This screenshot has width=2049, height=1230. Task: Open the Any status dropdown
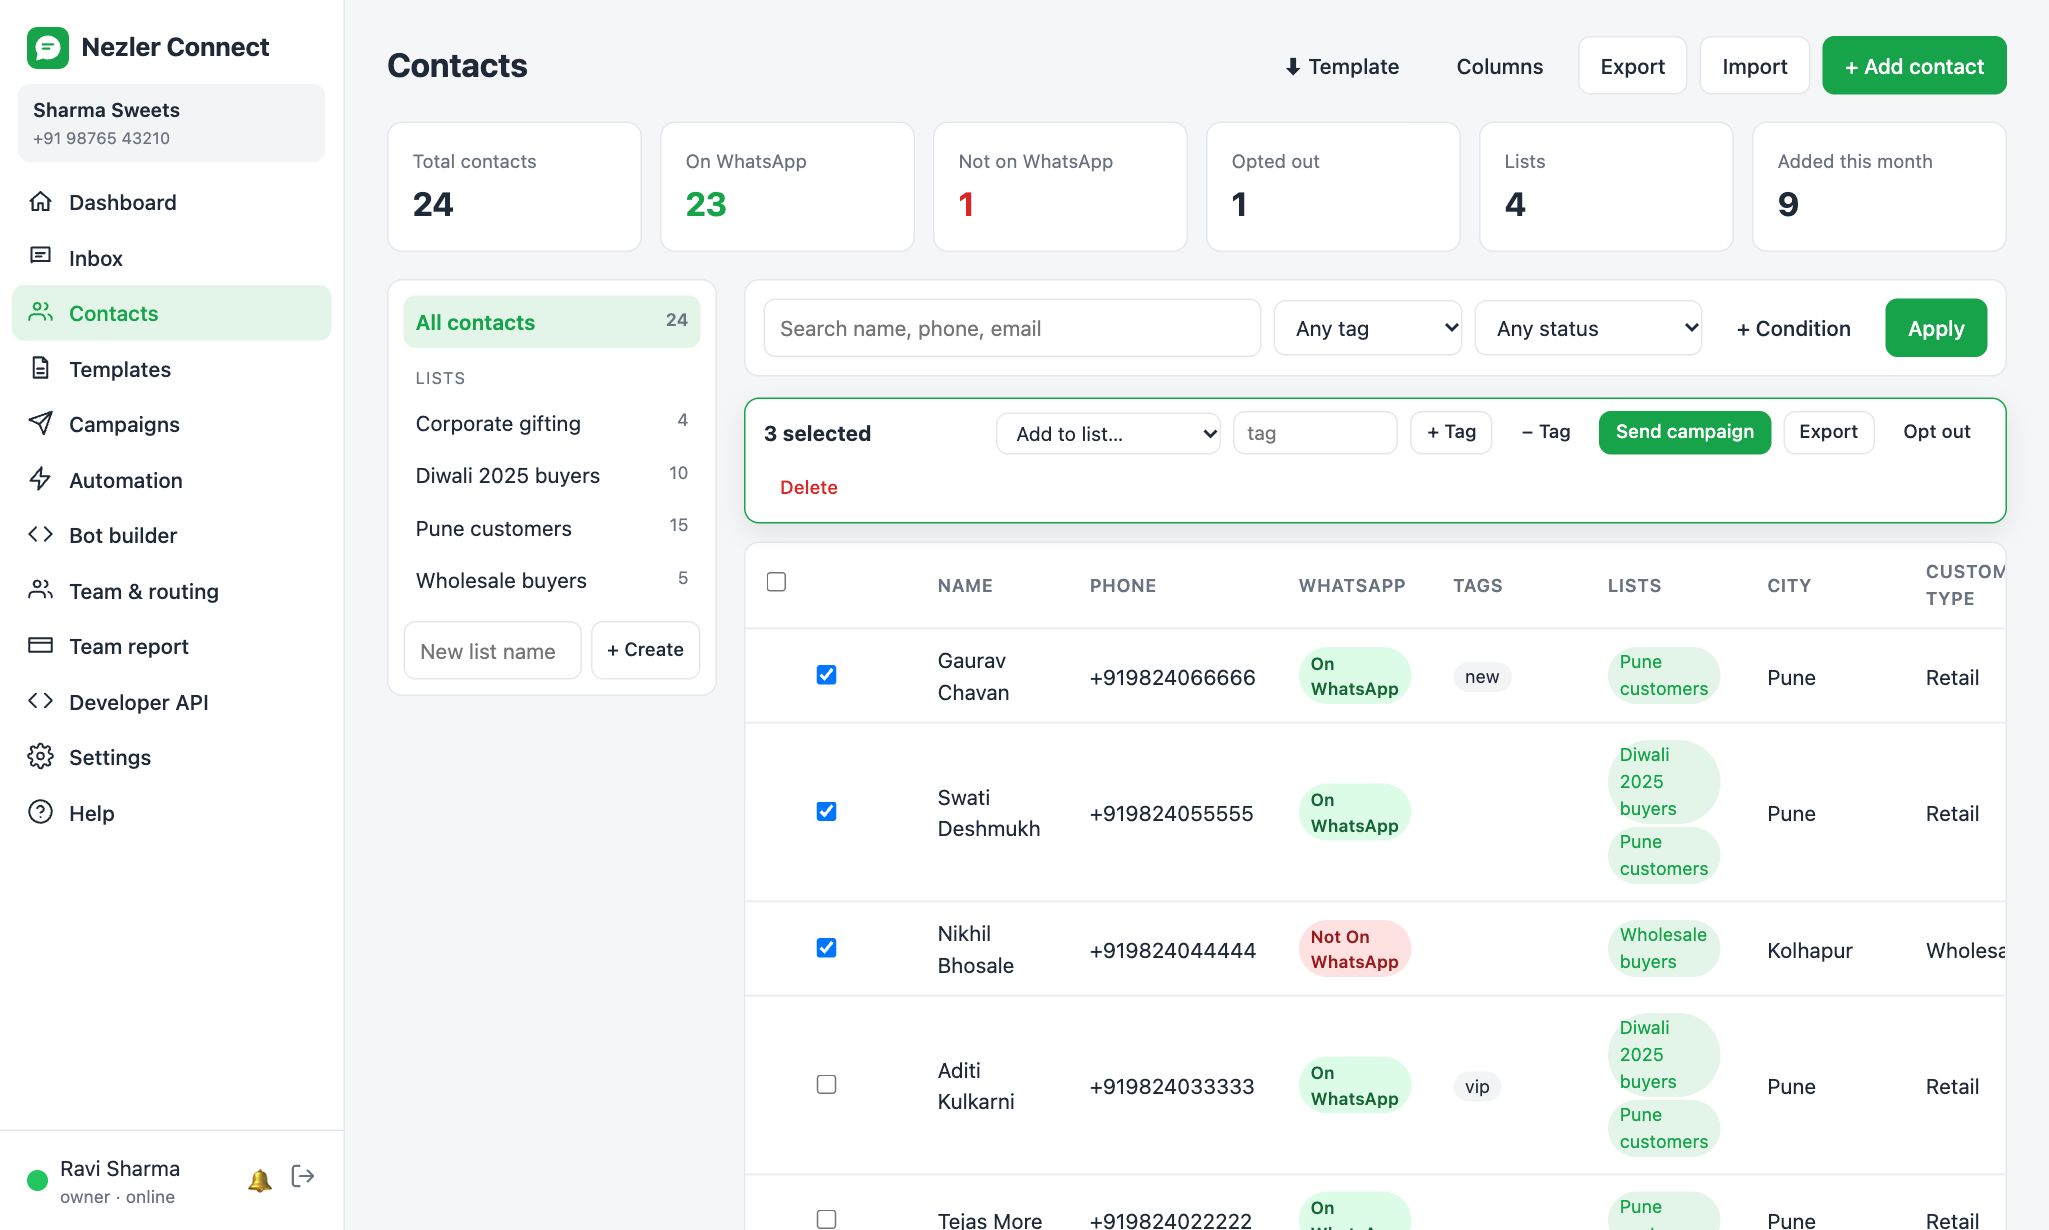coord(1588,328)
